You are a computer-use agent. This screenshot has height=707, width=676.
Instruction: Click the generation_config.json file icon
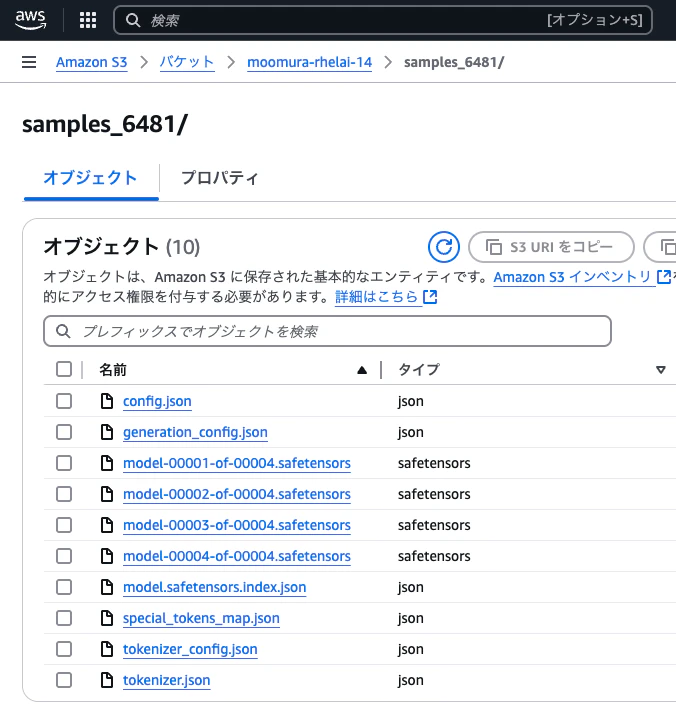(107, 432)
